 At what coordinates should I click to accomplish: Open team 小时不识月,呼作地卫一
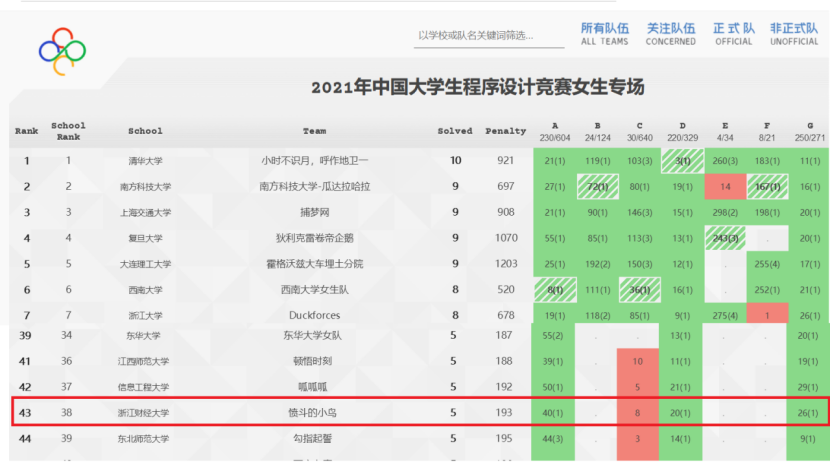click(x=315, y=160)
